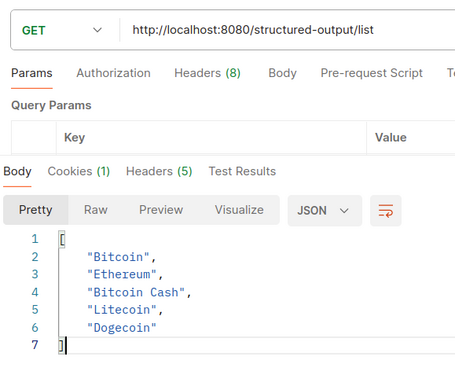This screenshot has height=386, width=455.
Task: Click the "Bitcoin" line in response
Action: 121,257
